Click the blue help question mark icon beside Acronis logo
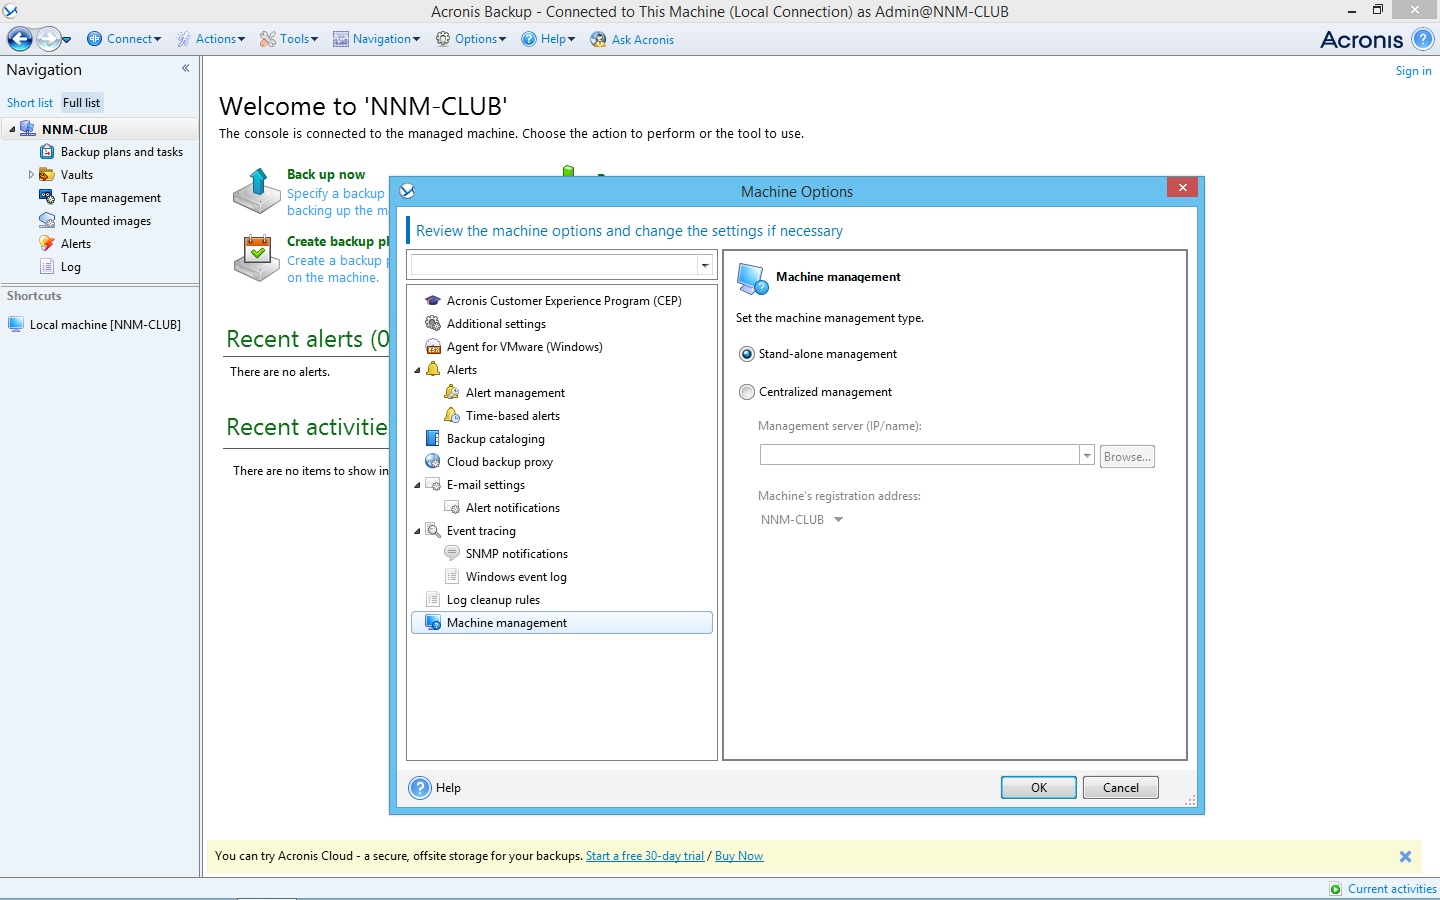 pos(1422,39)
